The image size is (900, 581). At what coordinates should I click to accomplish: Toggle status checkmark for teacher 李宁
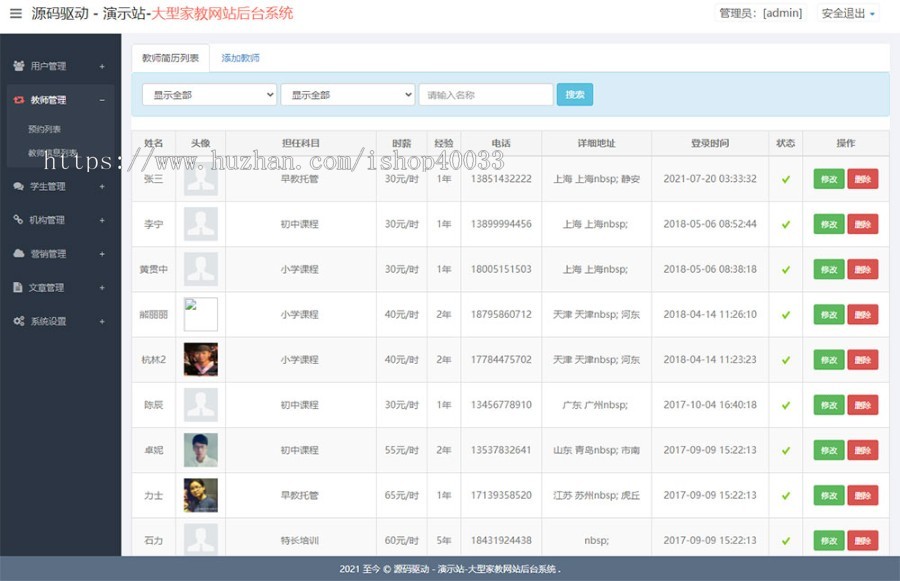[x=786, y=225]
